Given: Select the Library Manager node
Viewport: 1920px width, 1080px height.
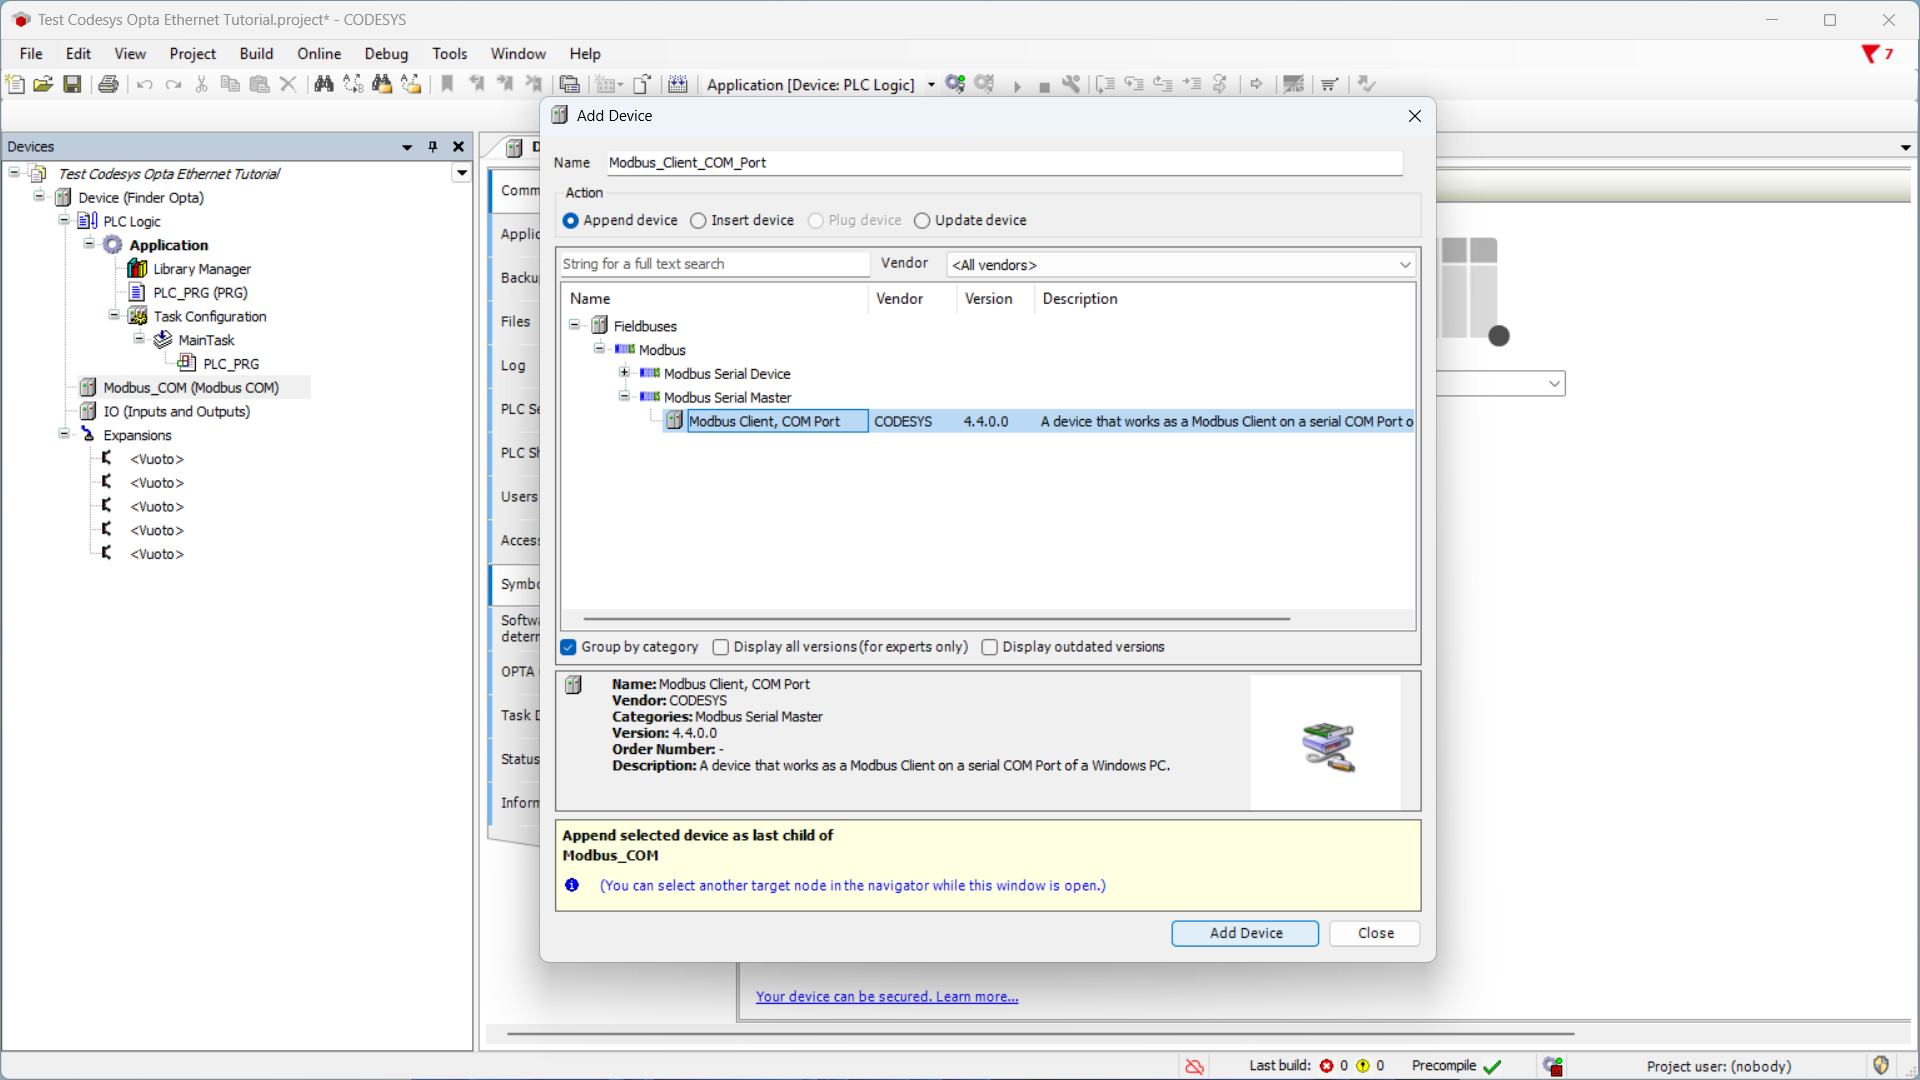Looking at the screenshot, I should 201,269.
